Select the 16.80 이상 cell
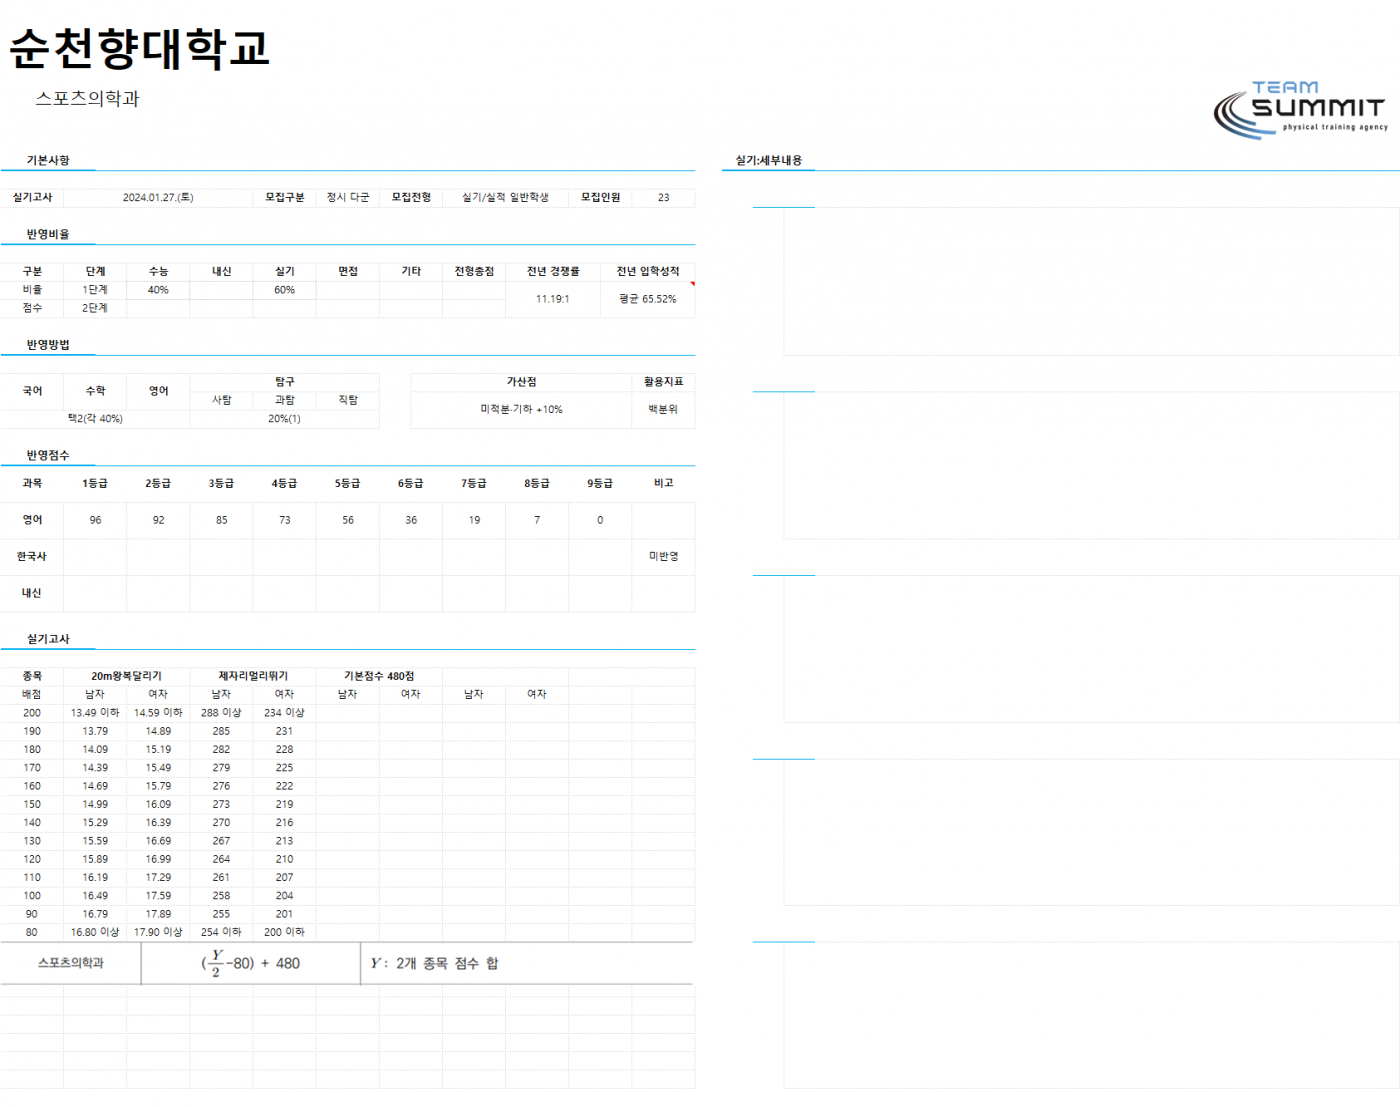 95,932
